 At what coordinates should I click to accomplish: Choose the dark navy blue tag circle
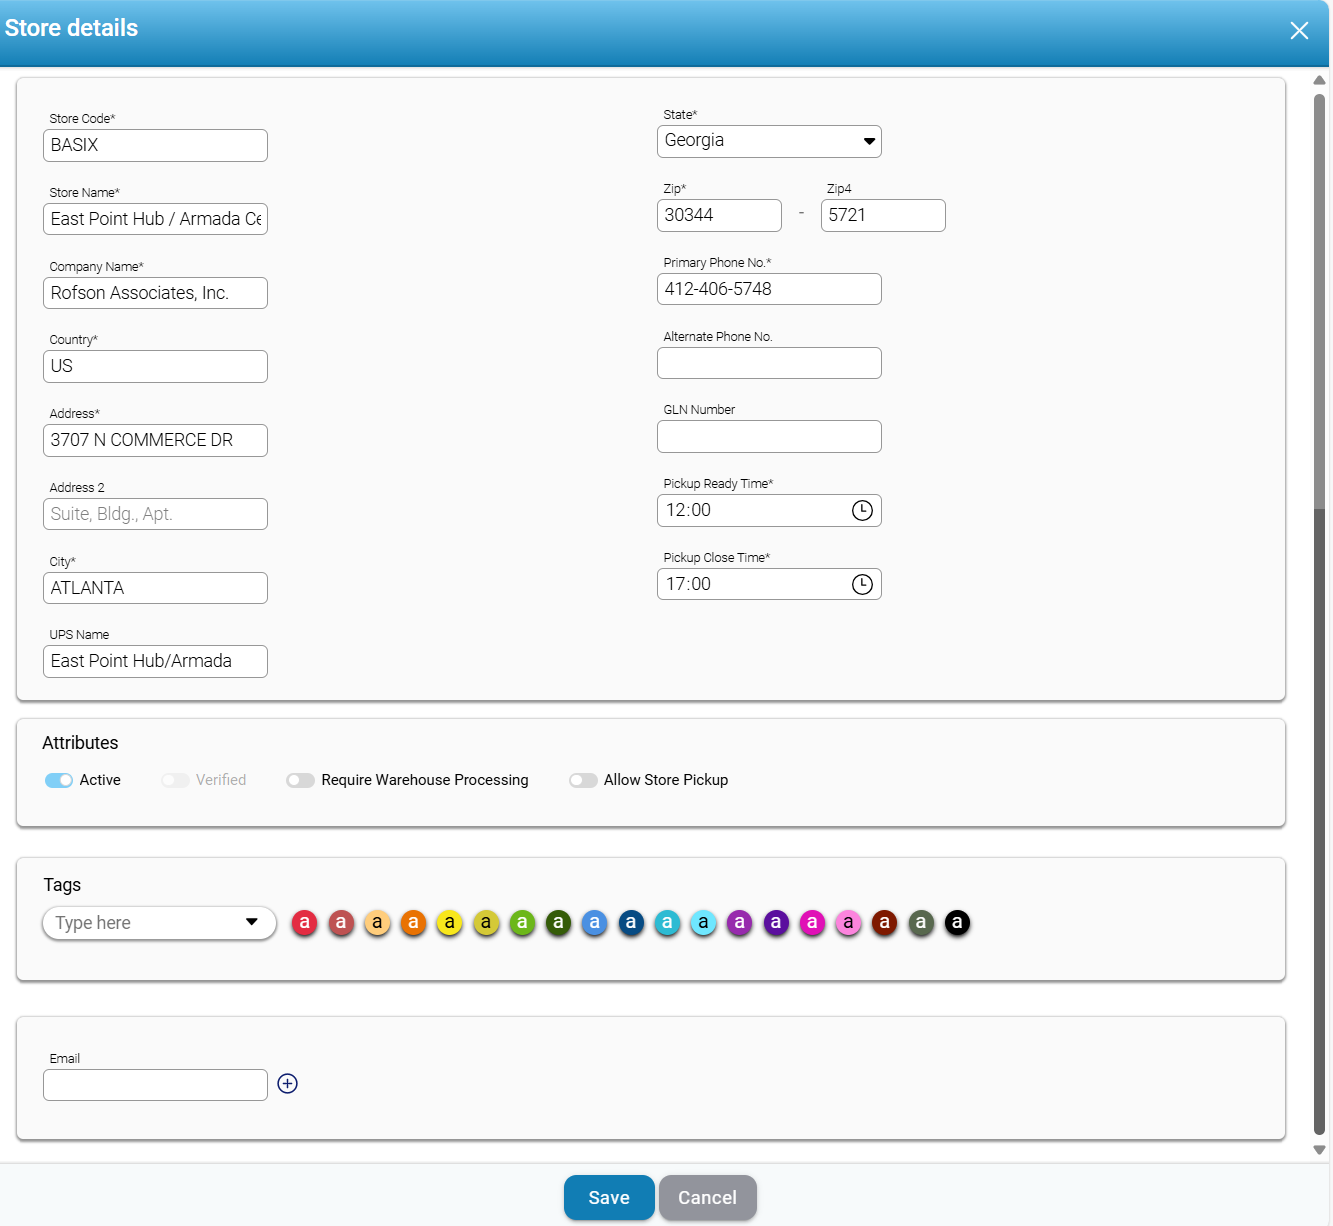point(631,923)
